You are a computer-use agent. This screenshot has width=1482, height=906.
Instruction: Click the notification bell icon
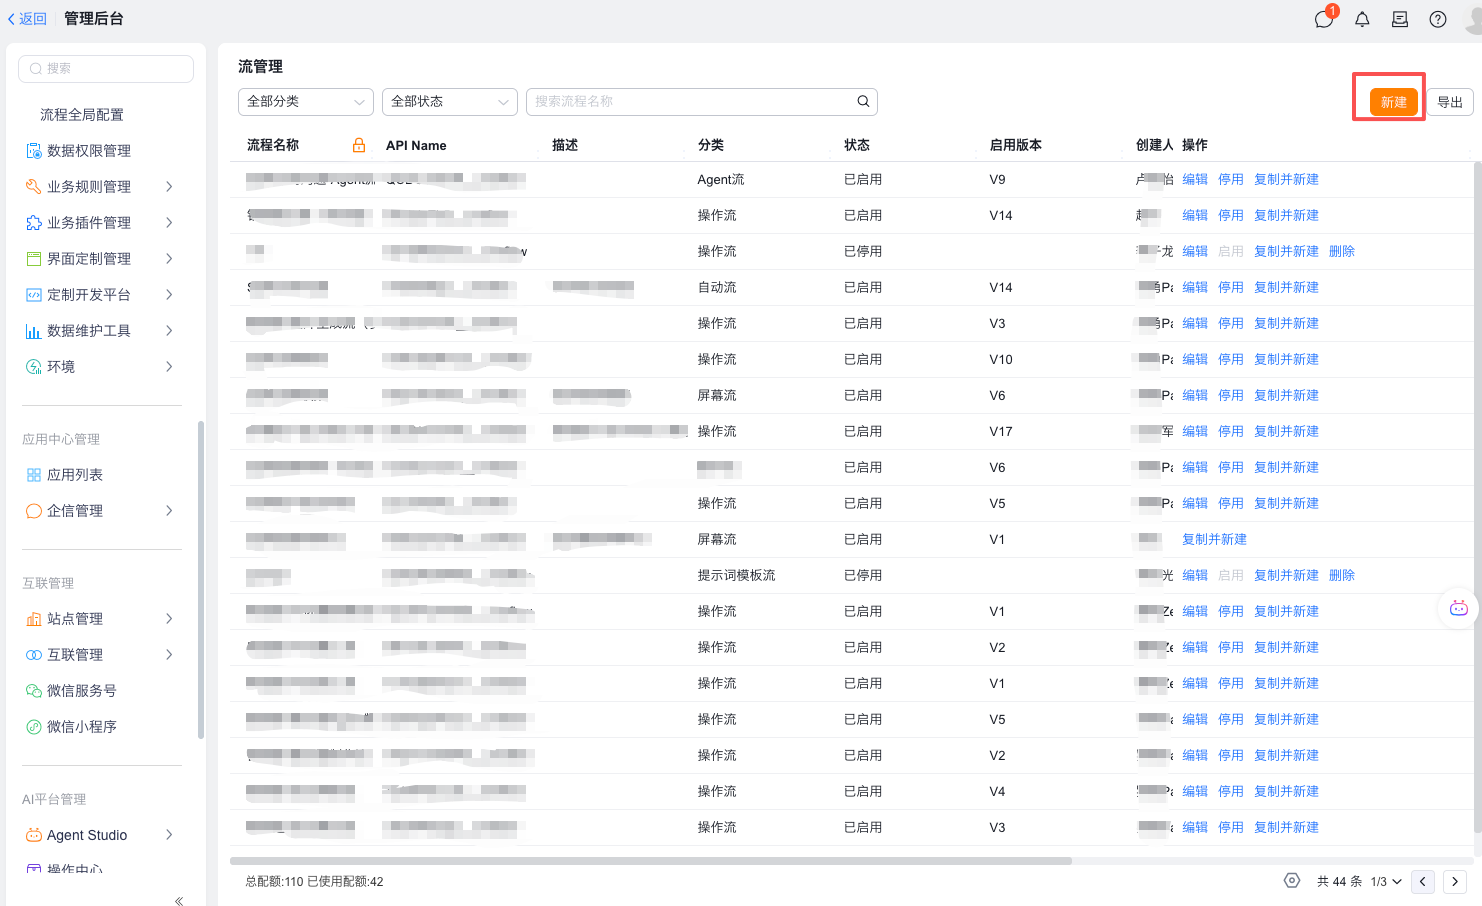(1362, 19)
